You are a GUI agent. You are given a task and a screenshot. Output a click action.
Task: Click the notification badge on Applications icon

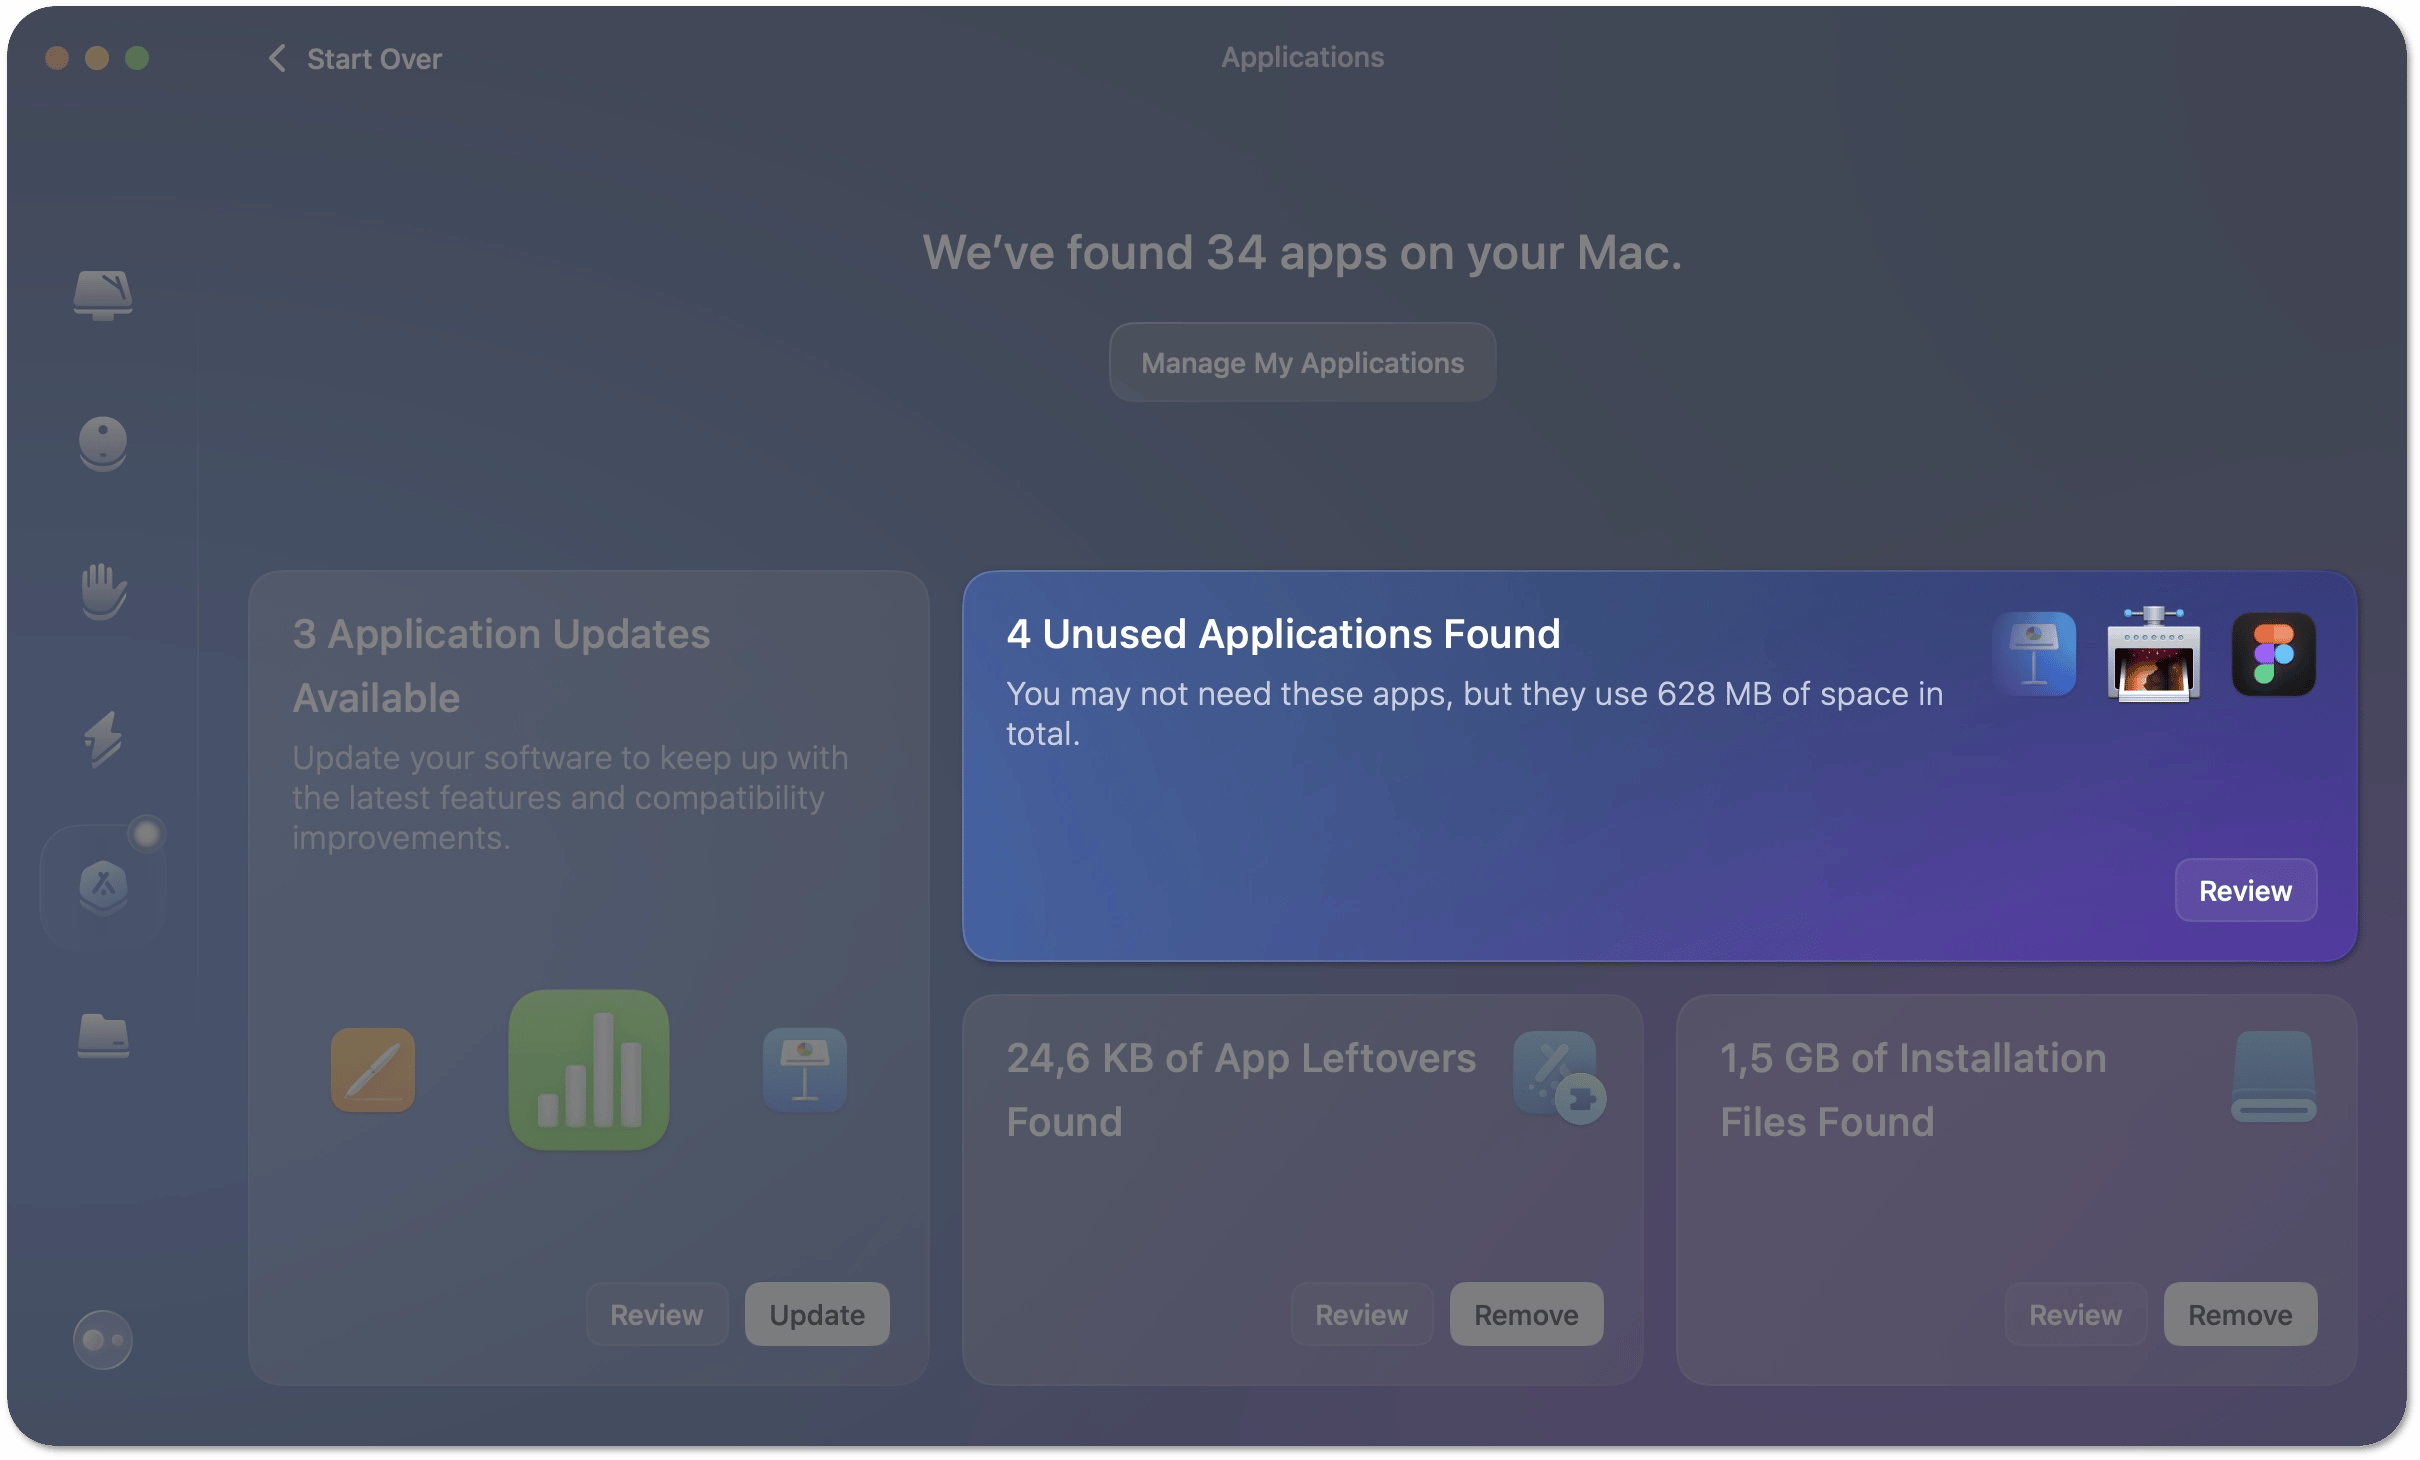tap(147, 833)
